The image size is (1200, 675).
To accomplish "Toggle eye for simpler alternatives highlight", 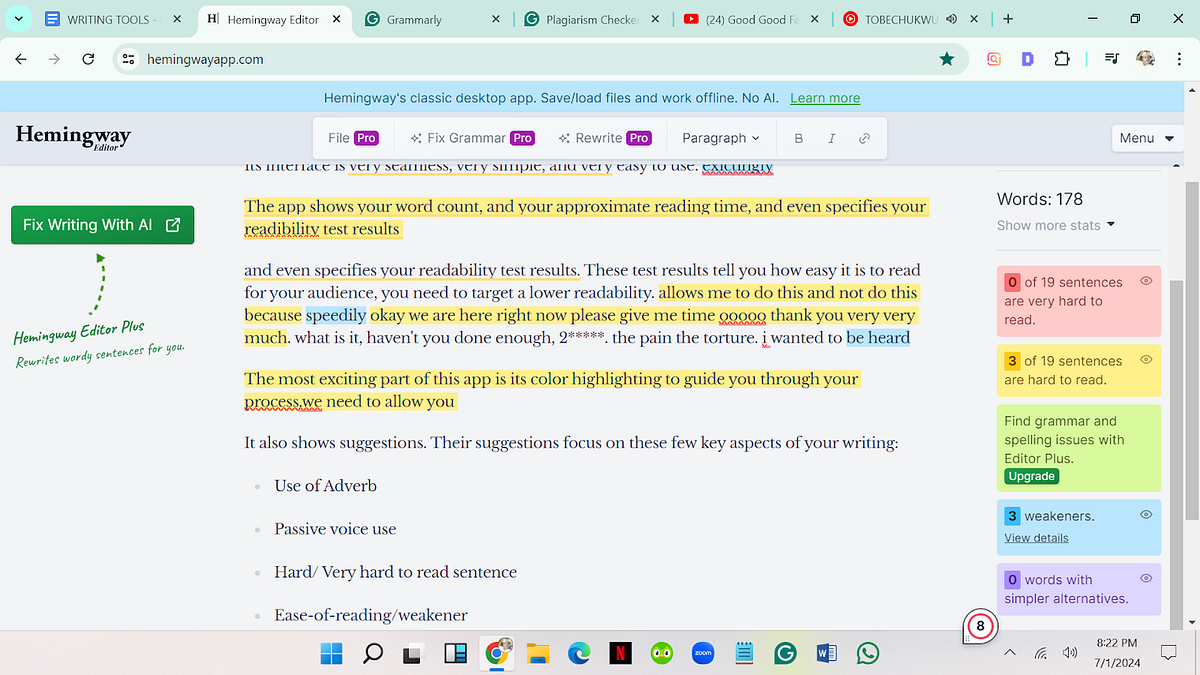I will [1146, 578].
